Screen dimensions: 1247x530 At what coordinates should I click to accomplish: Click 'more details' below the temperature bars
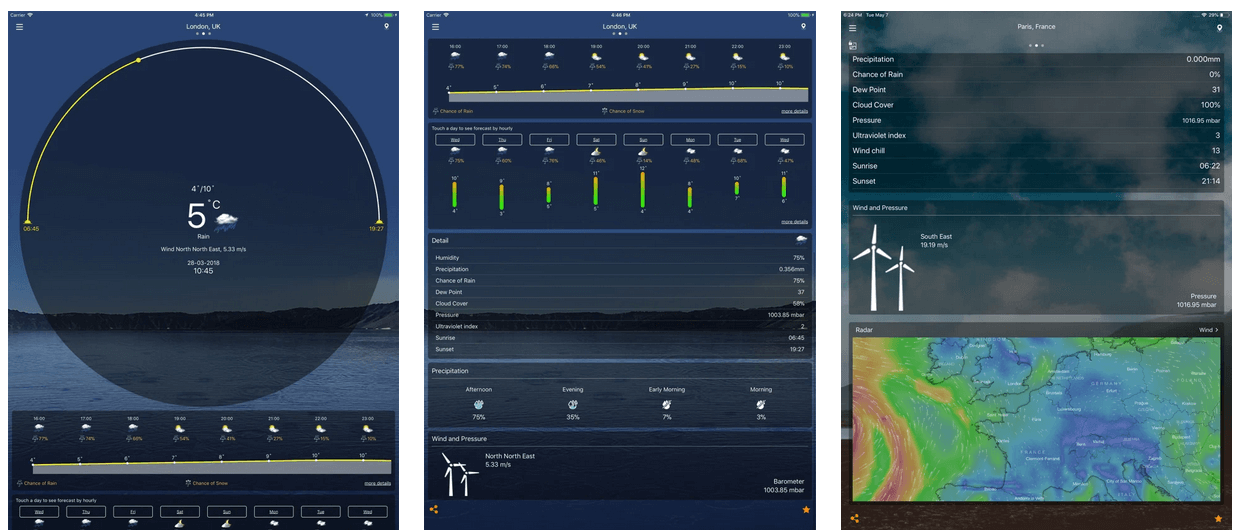(794, 221)
